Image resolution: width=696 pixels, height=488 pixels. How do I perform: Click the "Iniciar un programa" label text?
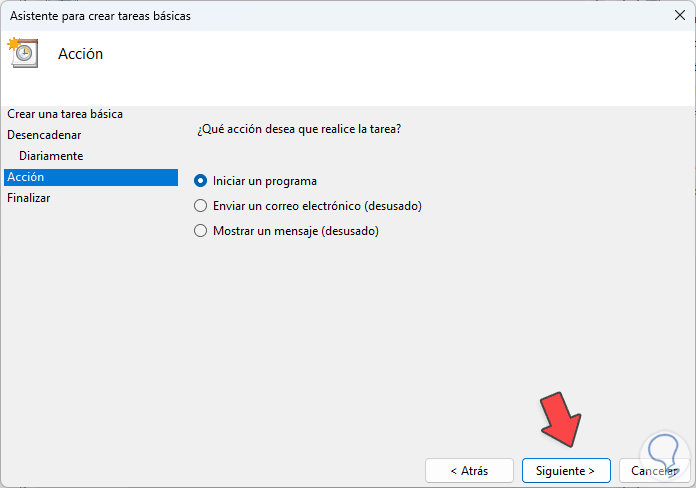pyautogui.click(x=264, y=181)
